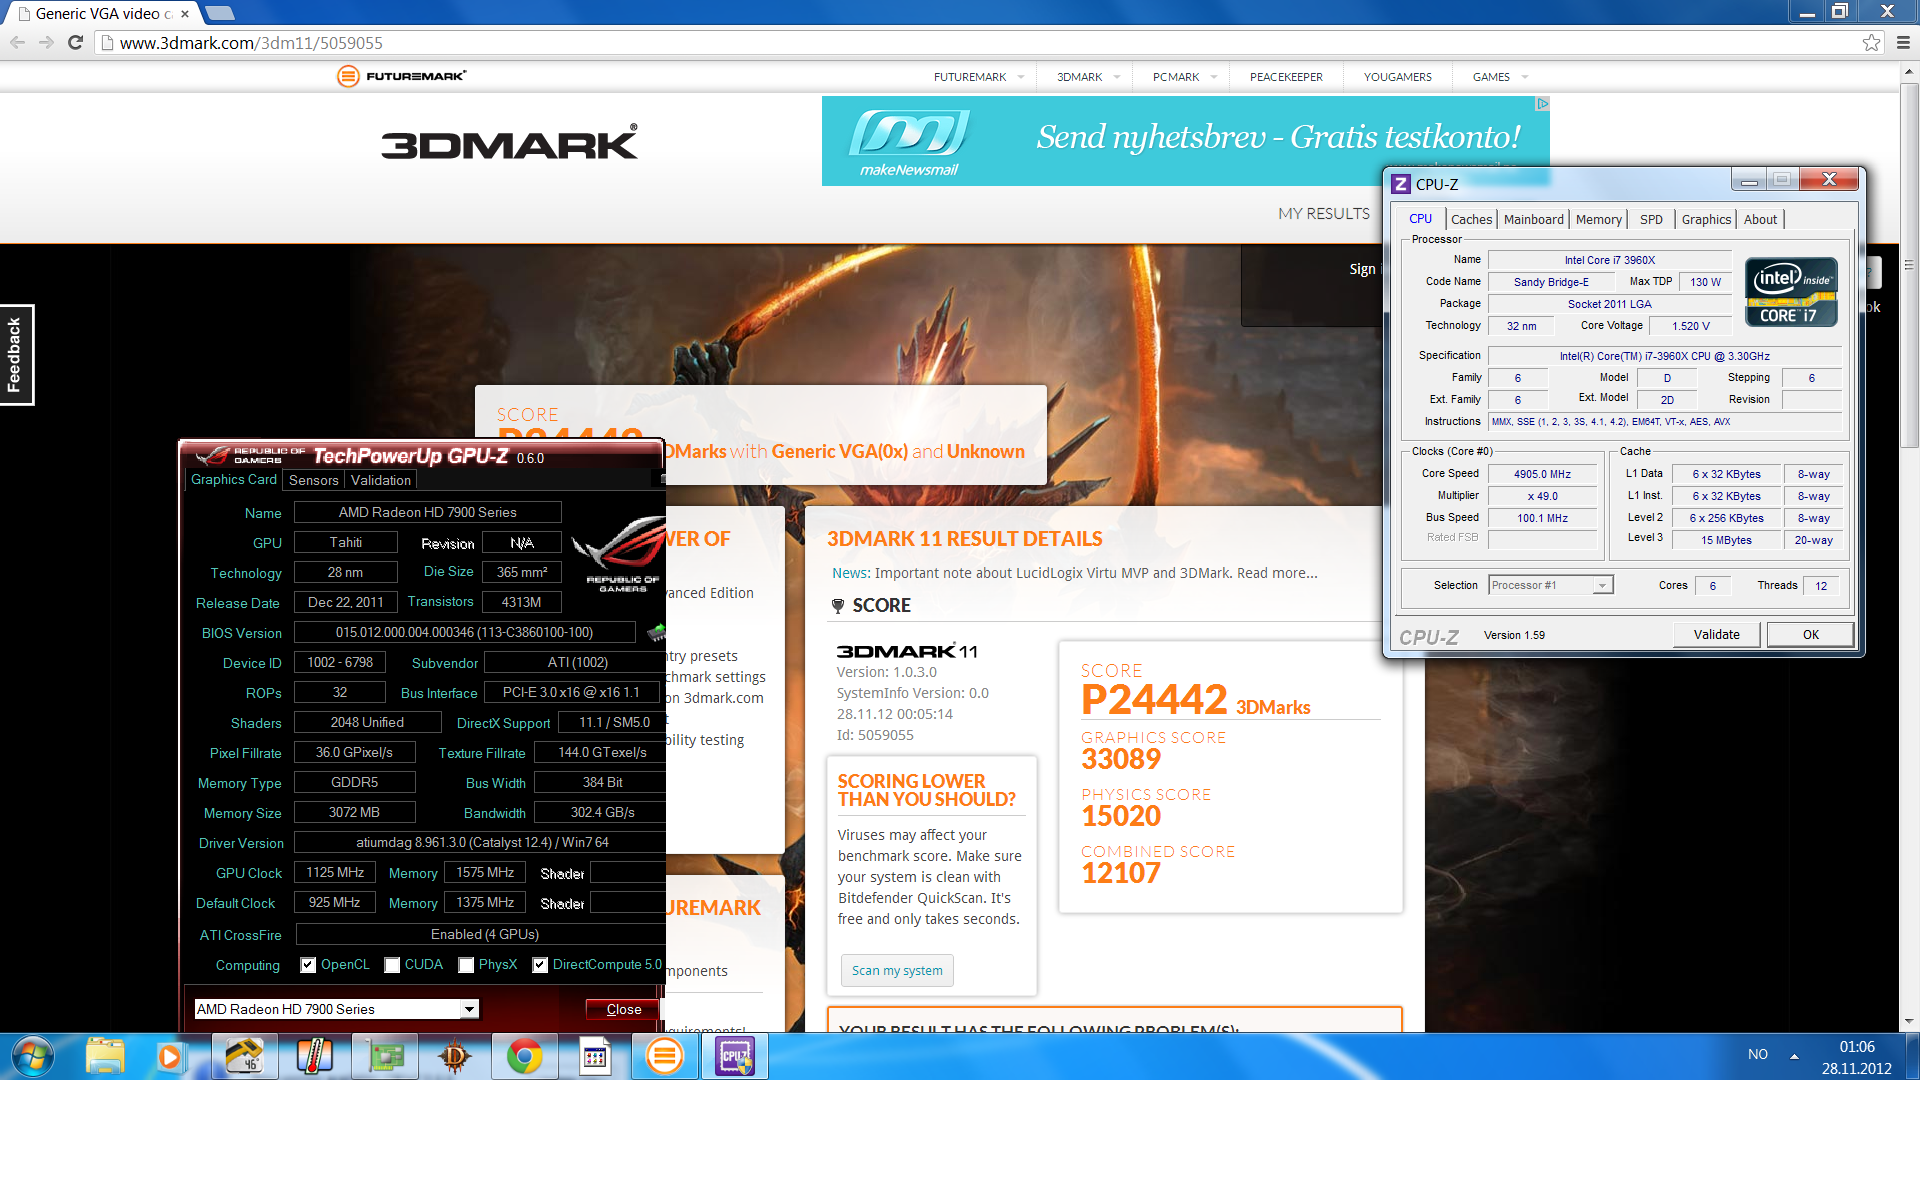This screenshot has height=1196, width=1920.
Task: Click the 3DMARK site logo
Action: 509,143
